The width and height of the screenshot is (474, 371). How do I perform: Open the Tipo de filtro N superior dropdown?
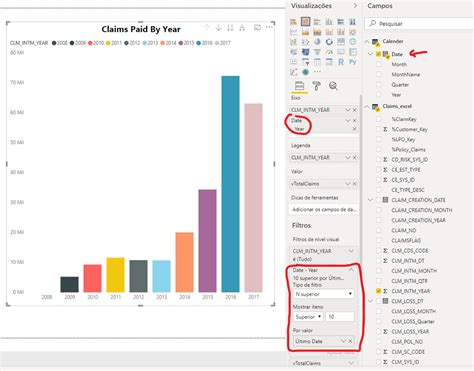324,294
